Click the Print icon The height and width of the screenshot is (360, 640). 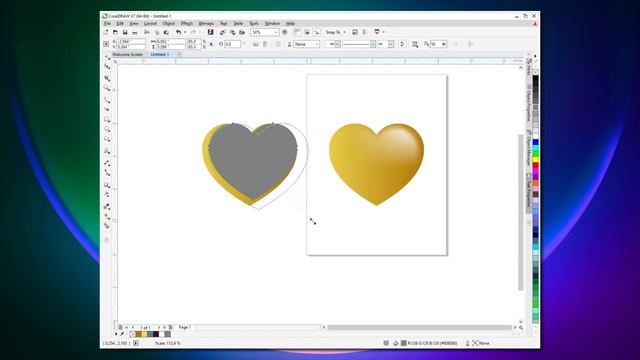(x=135, y=32)
